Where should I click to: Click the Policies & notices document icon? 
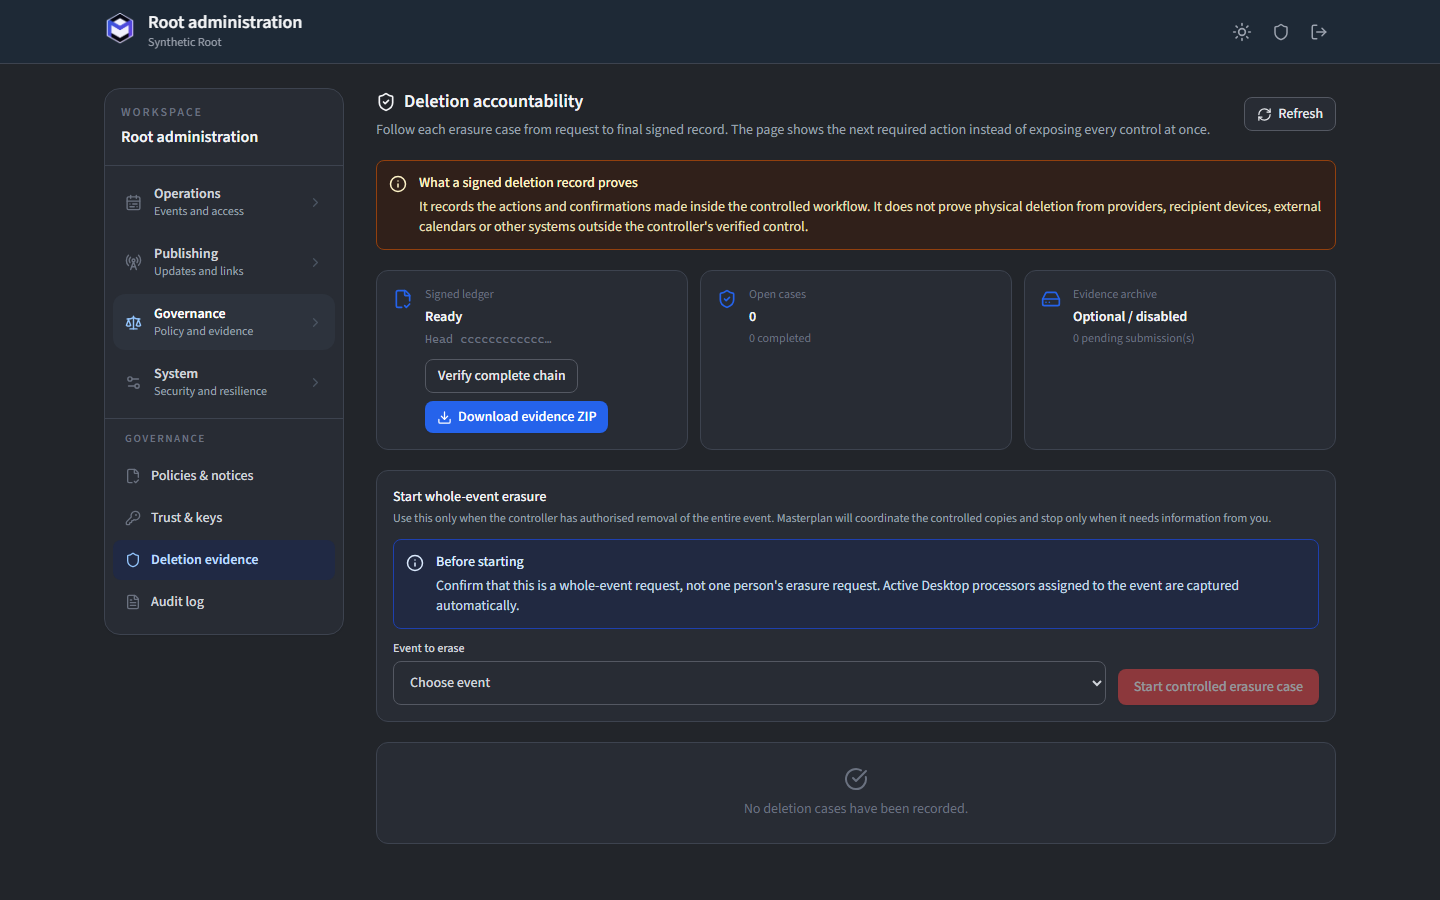point(133,476)
